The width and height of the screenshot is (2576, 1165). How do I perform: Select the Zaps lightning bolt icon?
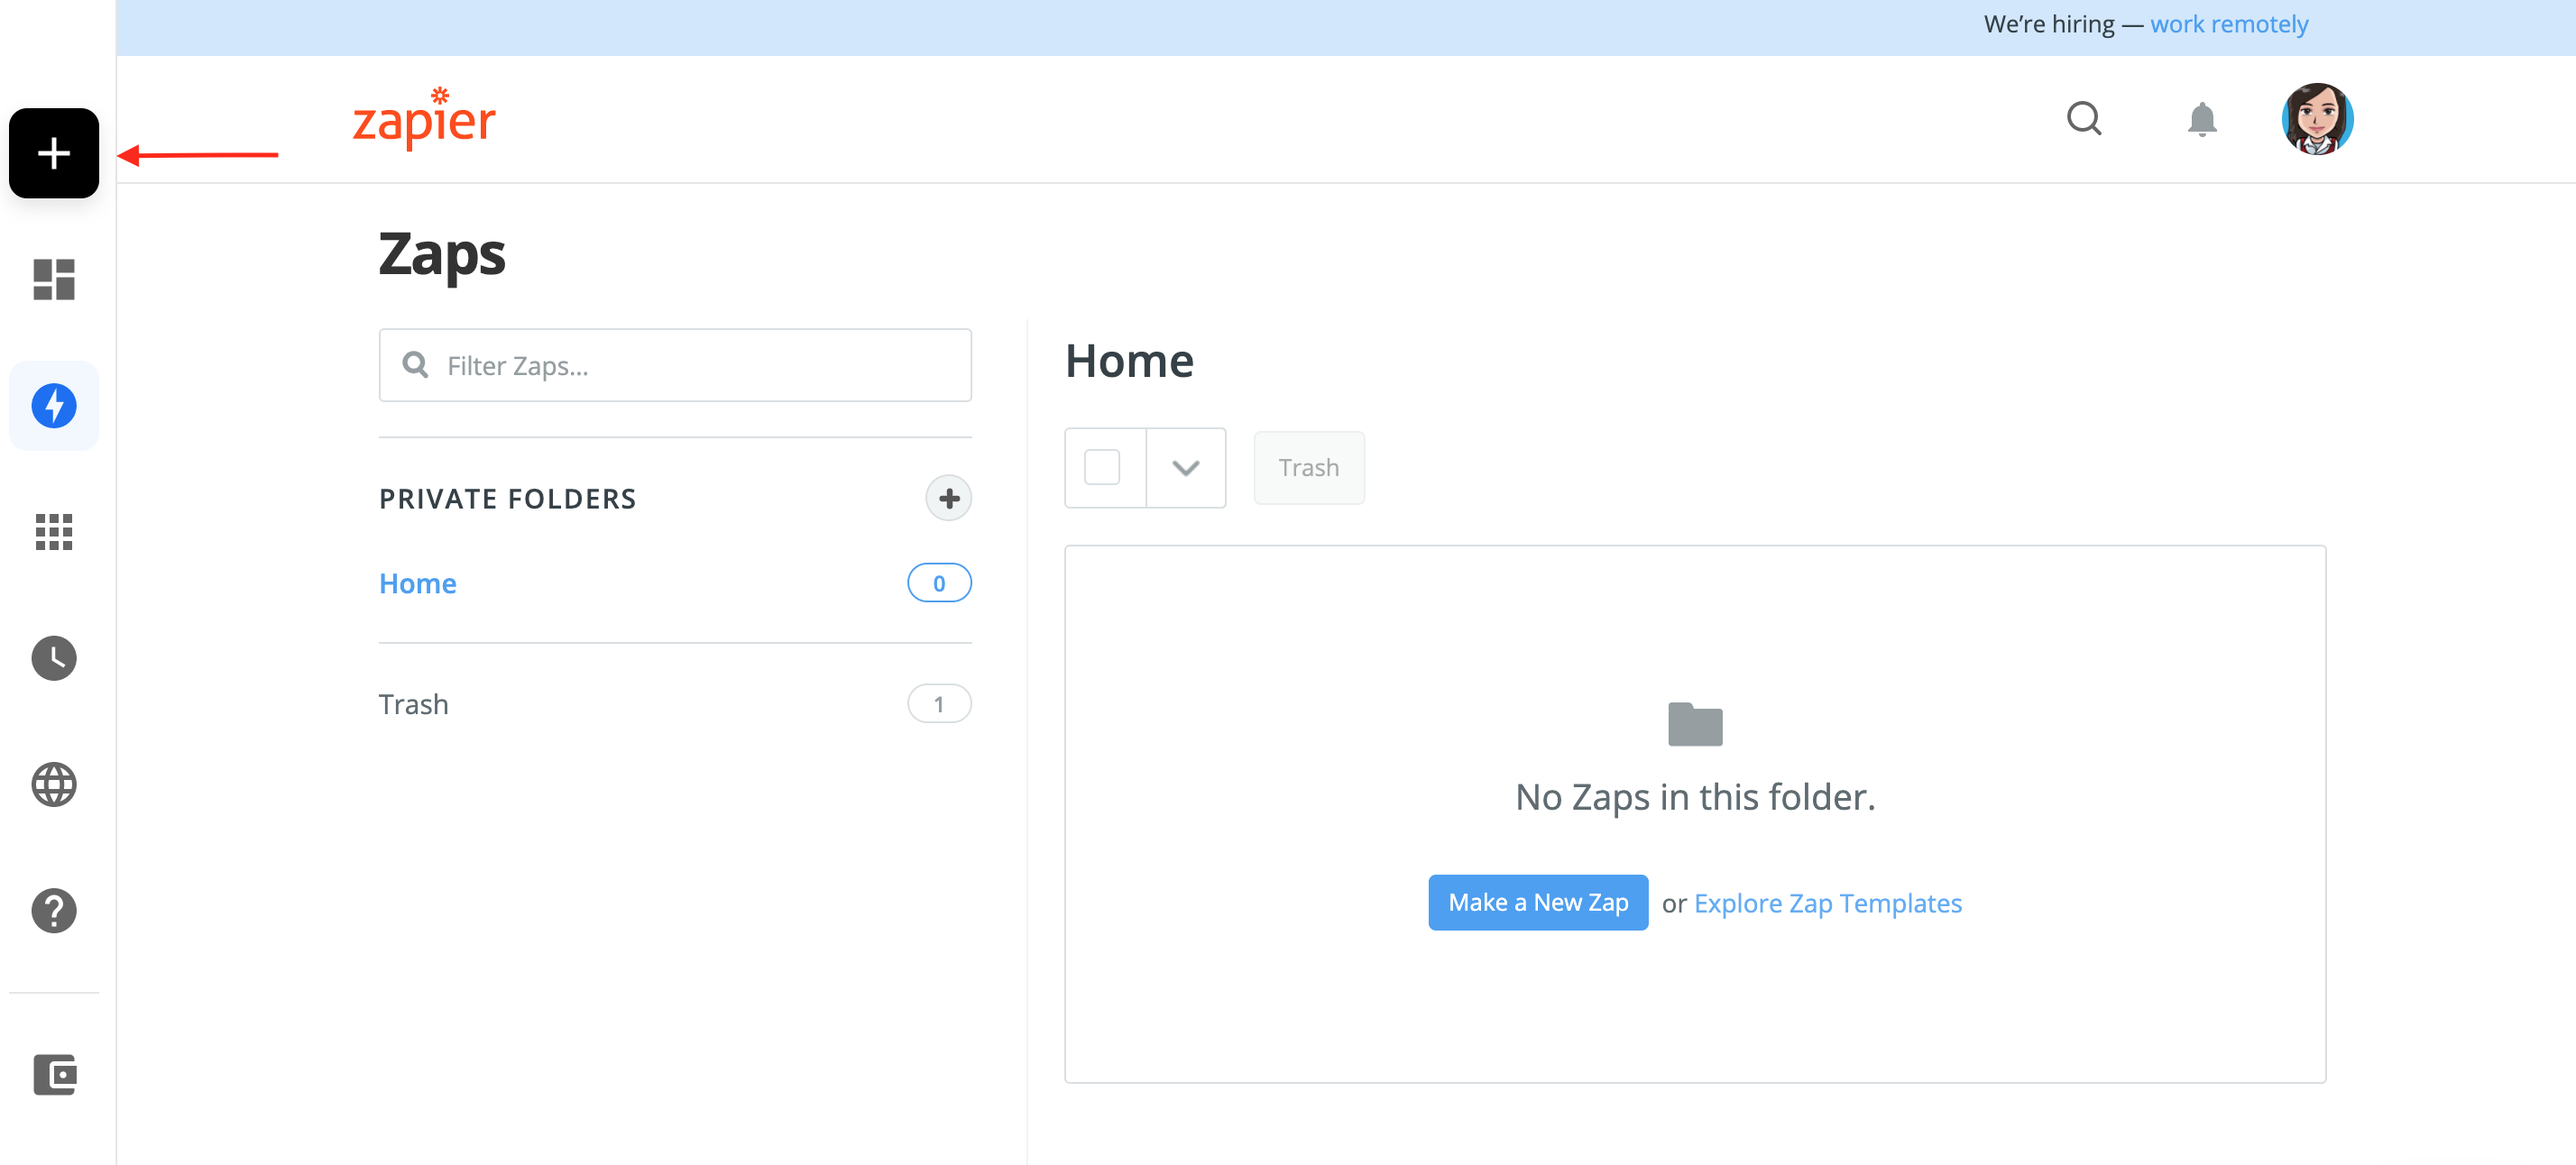(x=54, y=405)
